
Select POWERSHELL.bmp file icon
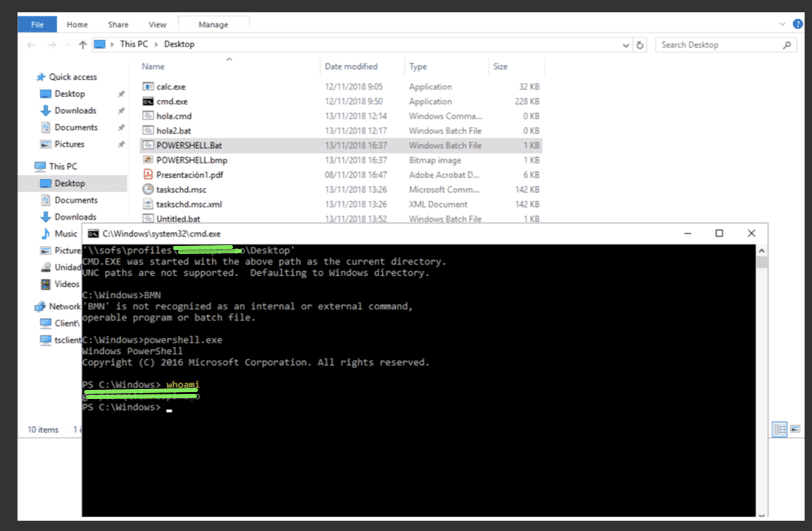pyautogui.click(x=148, y=160)
